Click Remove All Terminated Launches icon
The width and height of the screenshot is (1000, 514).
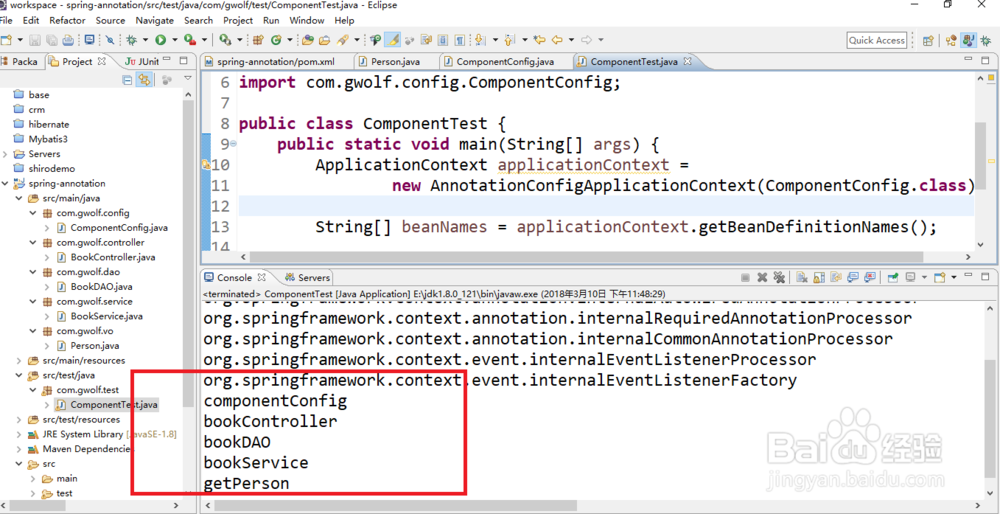pyautogui.click(x=779, y=277)
